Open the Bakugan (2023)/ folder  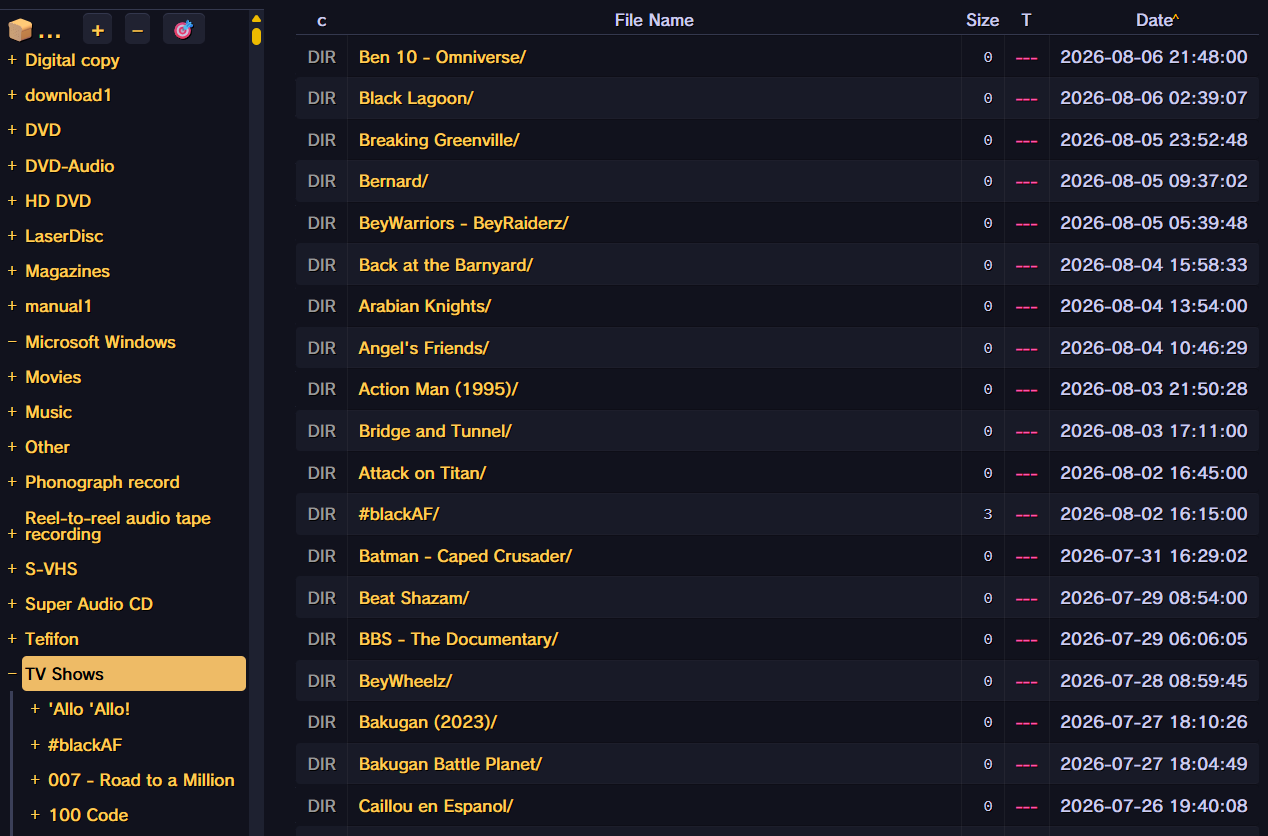point(428,722)
